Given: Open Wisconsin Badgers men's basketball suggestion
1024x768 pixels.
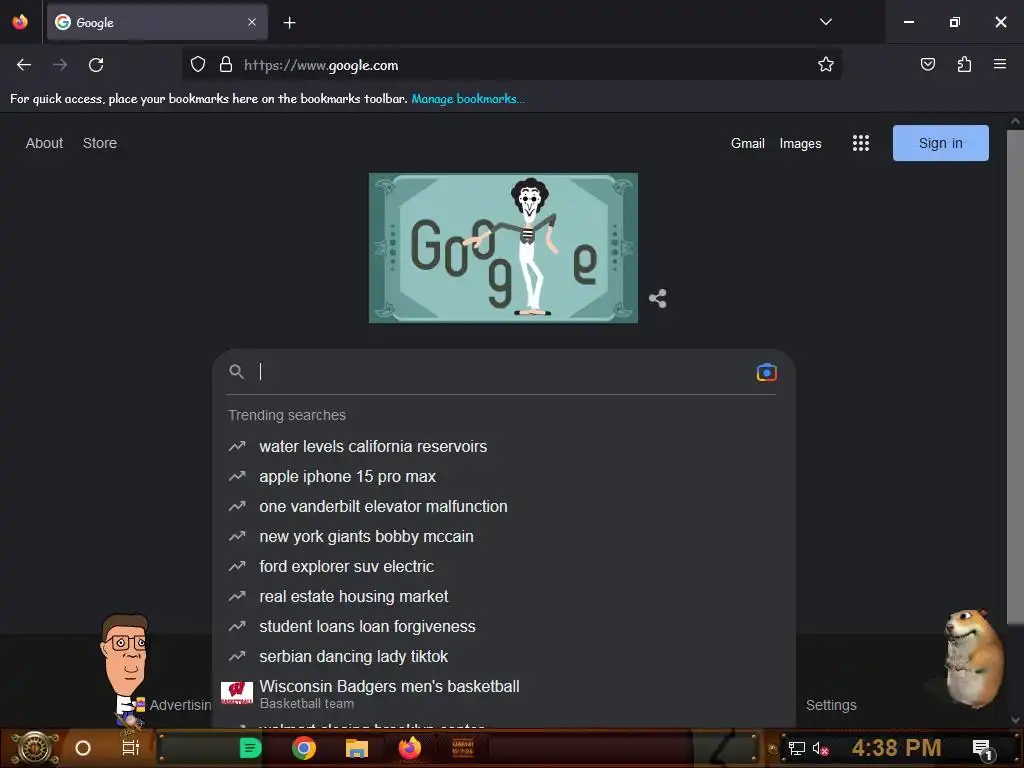Looking at the screenshot, I should 504,694.
